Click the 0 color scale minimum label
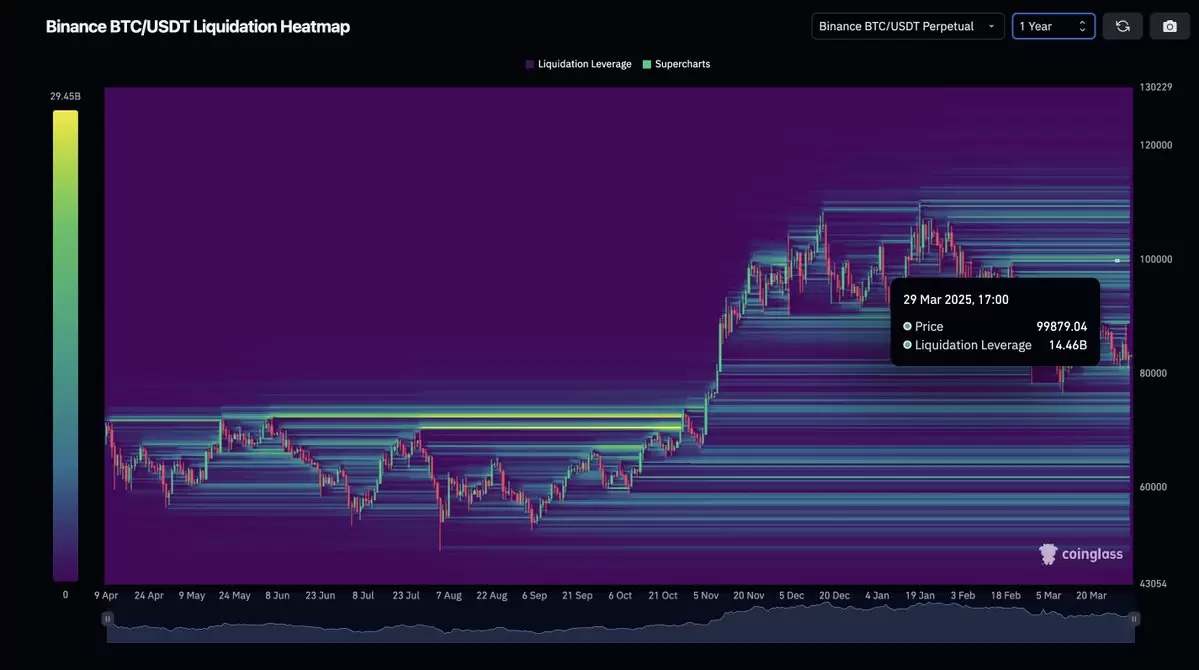 click(x=65, y=595)
